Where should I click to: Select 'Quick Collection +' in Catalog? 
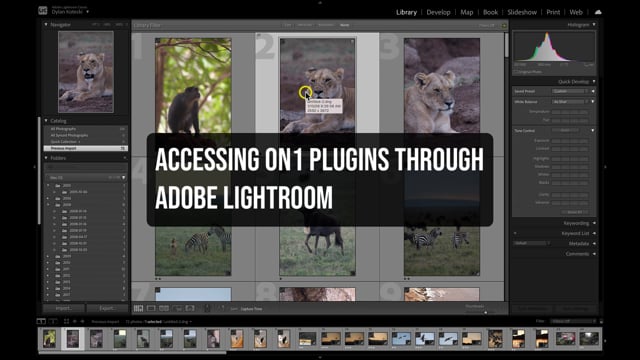coord(85,142)
